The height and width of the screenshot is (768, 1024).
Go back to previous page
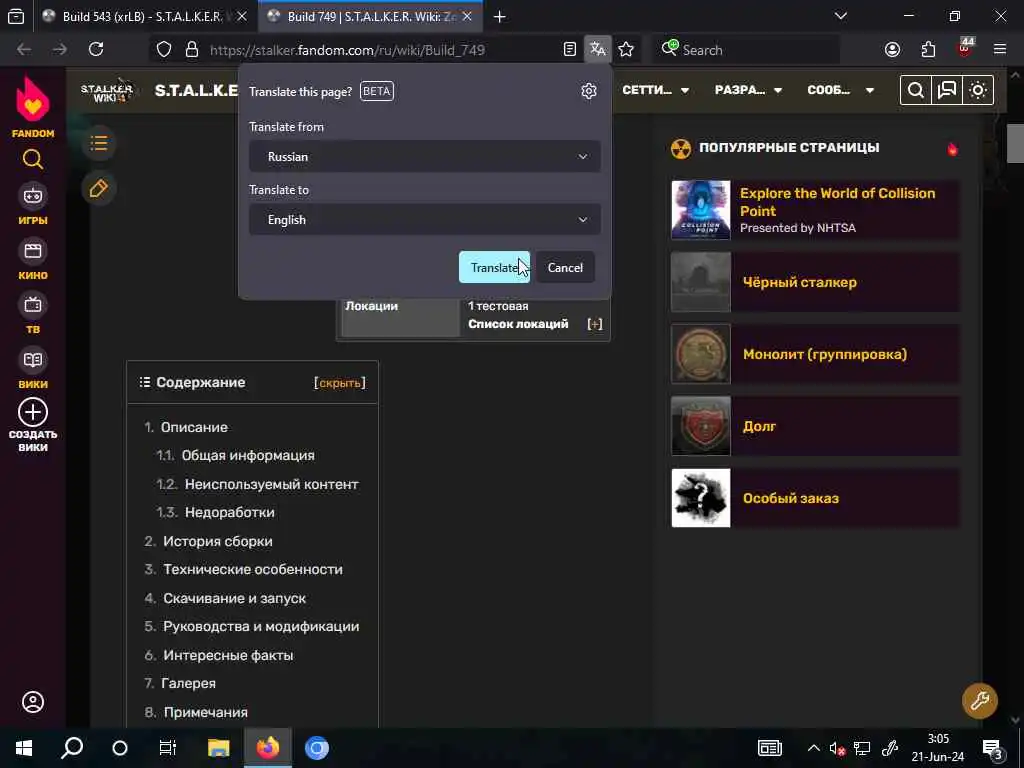24,50
